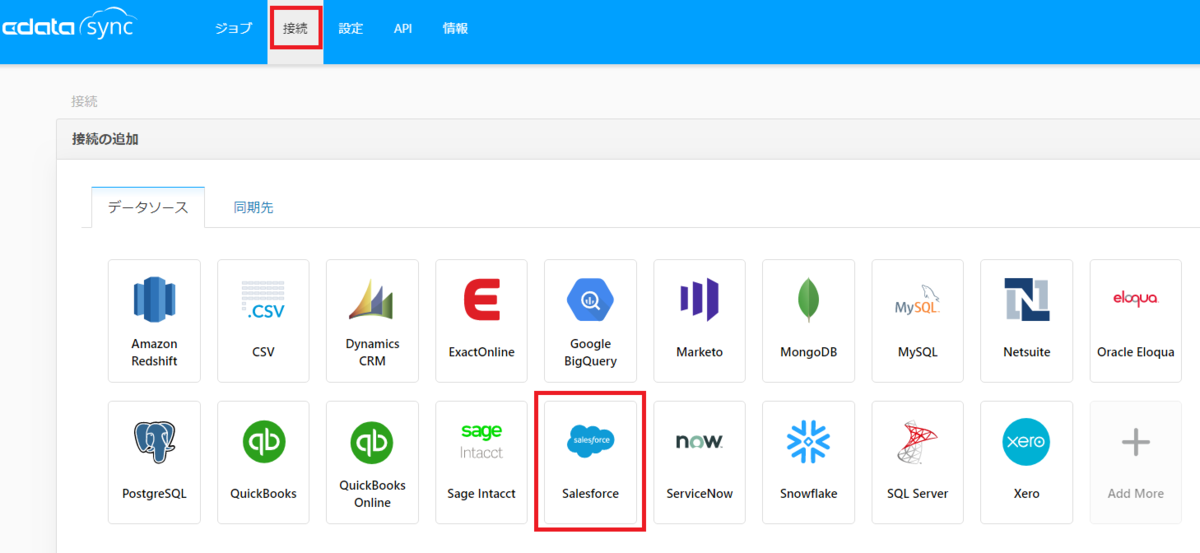Pick the MySQL connector
1200x553 pixels.
917,321
